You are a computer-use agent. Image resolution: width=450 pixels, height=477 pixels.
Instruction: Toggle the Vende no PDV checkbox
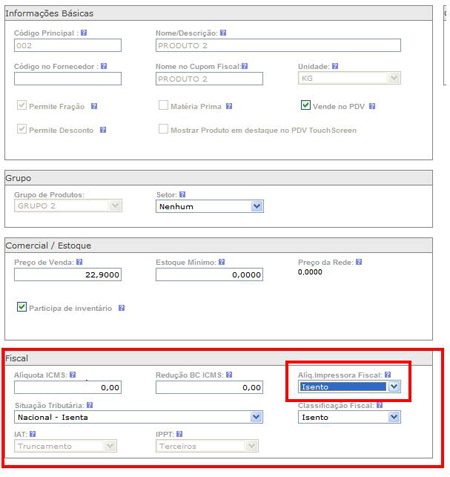(x=306, y=105)
